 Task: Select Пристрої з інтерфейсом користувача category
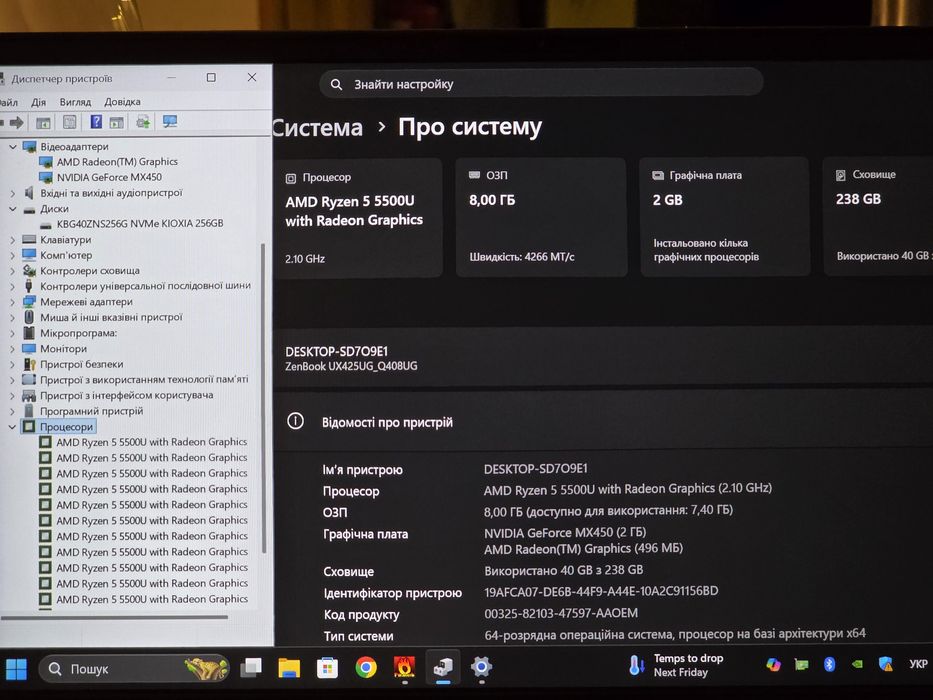coord(126,395)
